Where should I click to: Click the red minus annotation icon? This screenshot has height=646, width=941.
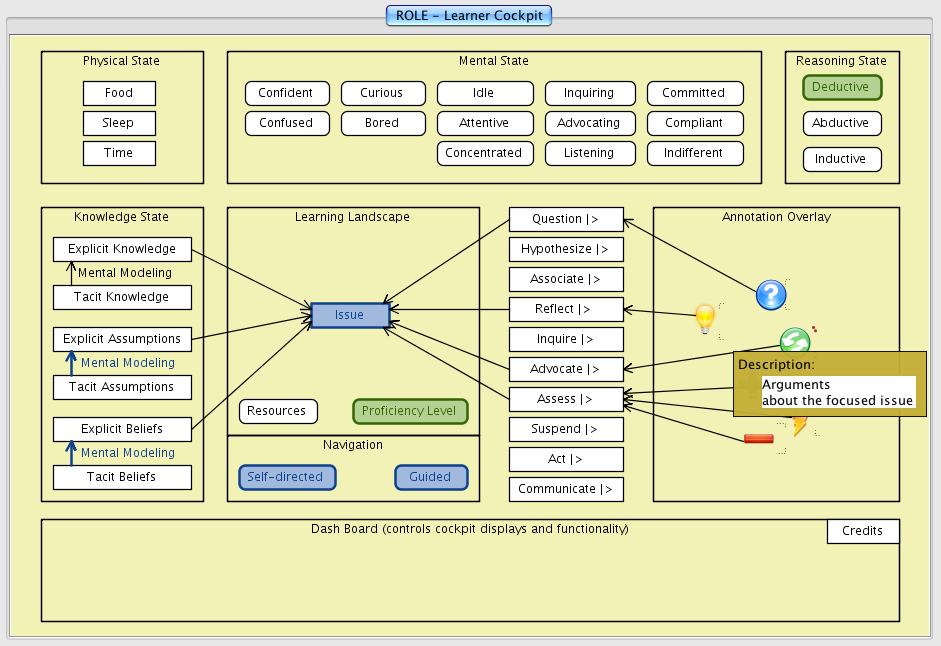[x=759, y=438]
